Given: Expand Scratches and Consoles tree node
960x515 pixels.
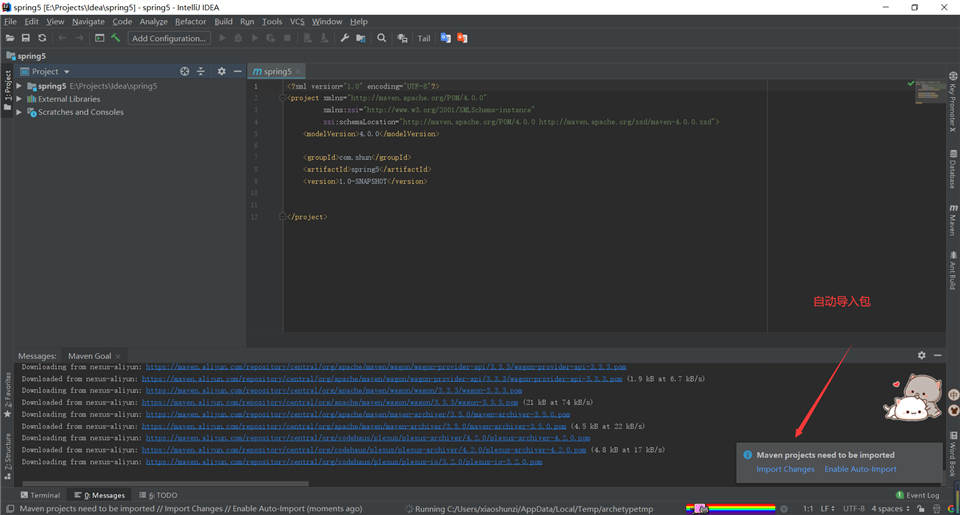Looking at the screenshot, I should [19, 112].
